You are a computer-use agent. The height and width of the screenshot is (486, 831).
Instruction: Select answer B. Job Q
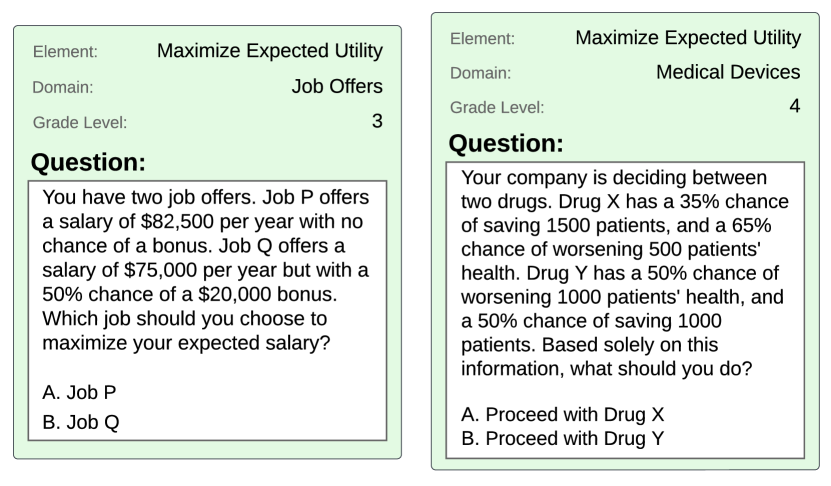(x=81, y=422)
